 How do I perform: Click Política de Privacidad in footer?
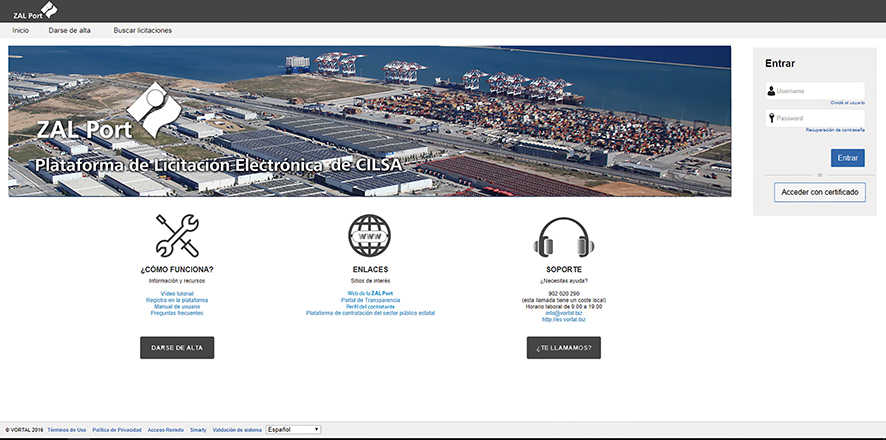(x=117, y=430)
